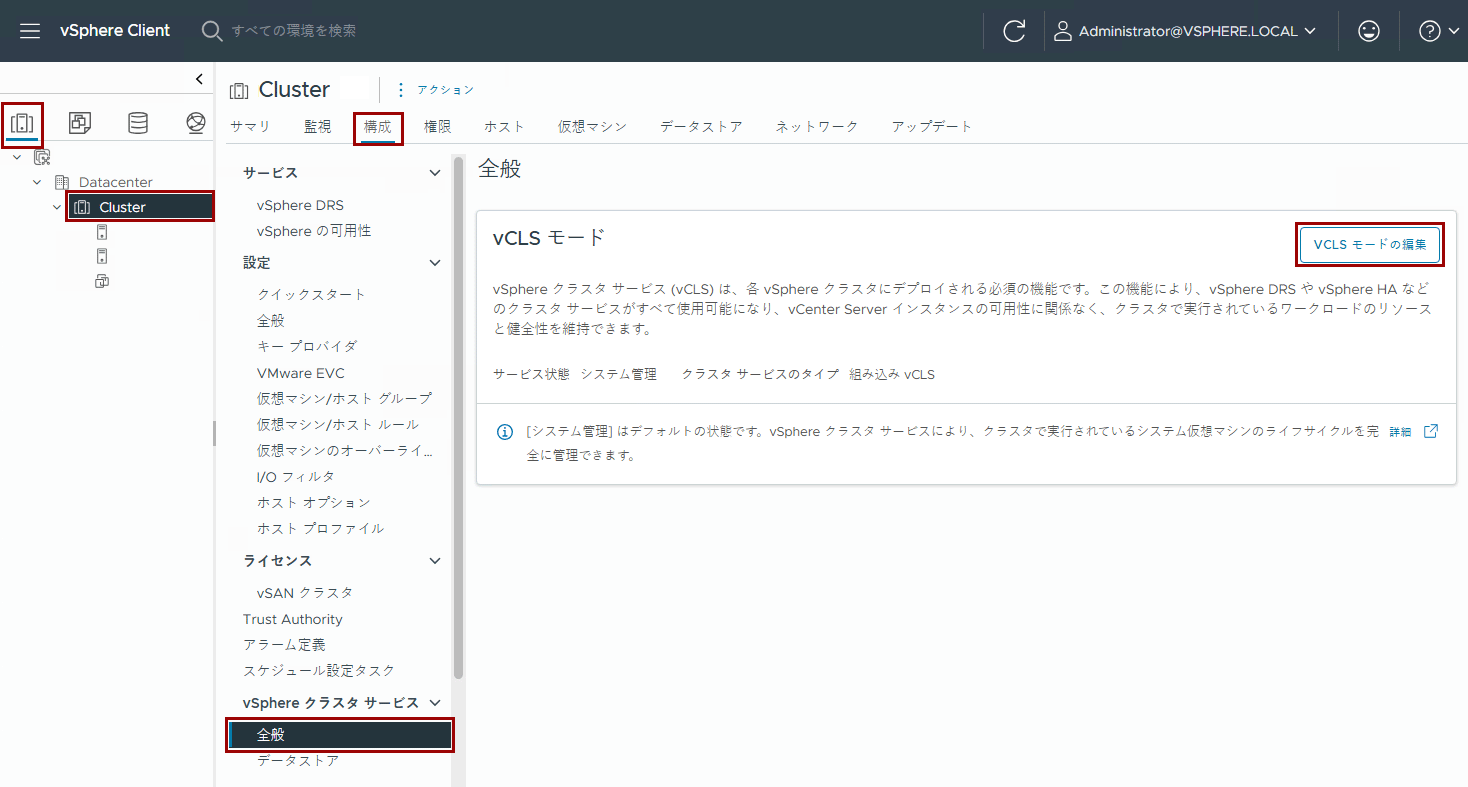Open vSAN クラスタ license settings

pos(305,592)
